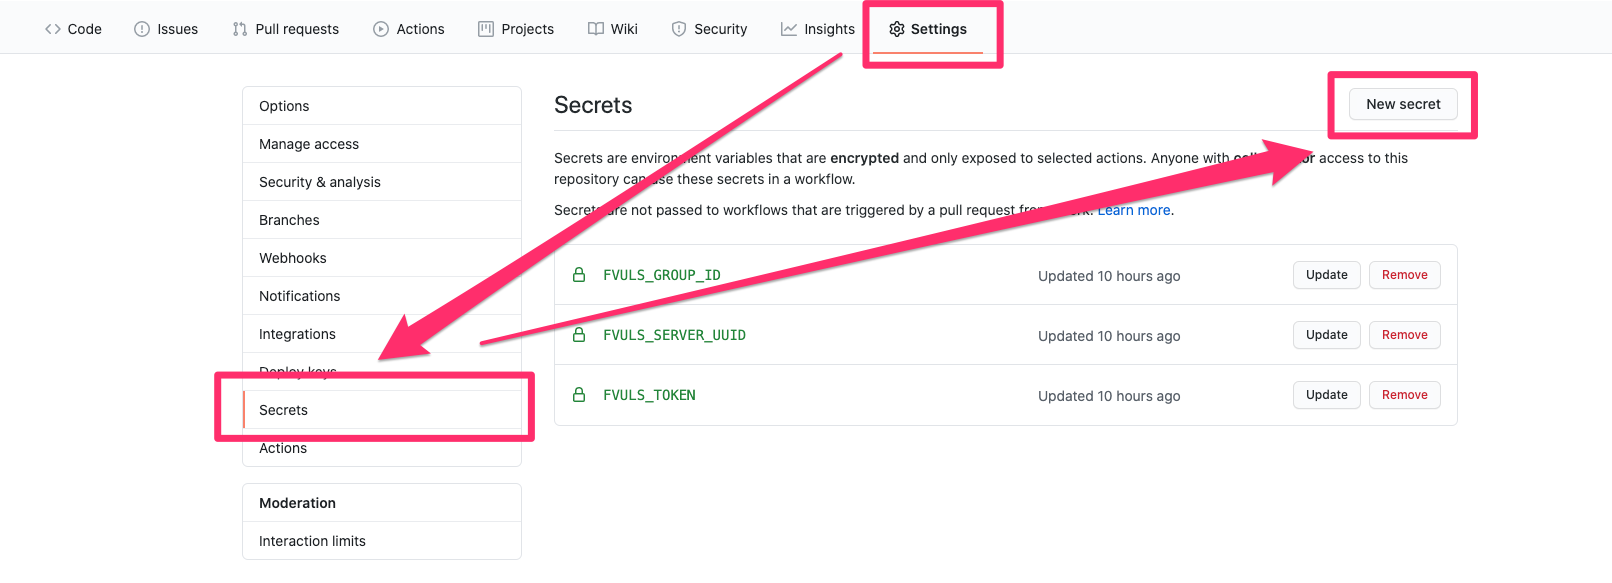Image resolution: width=1612 pixels, height=583 pixels.
Task: Click the Insights graph icon
Action: click(788, 28)
